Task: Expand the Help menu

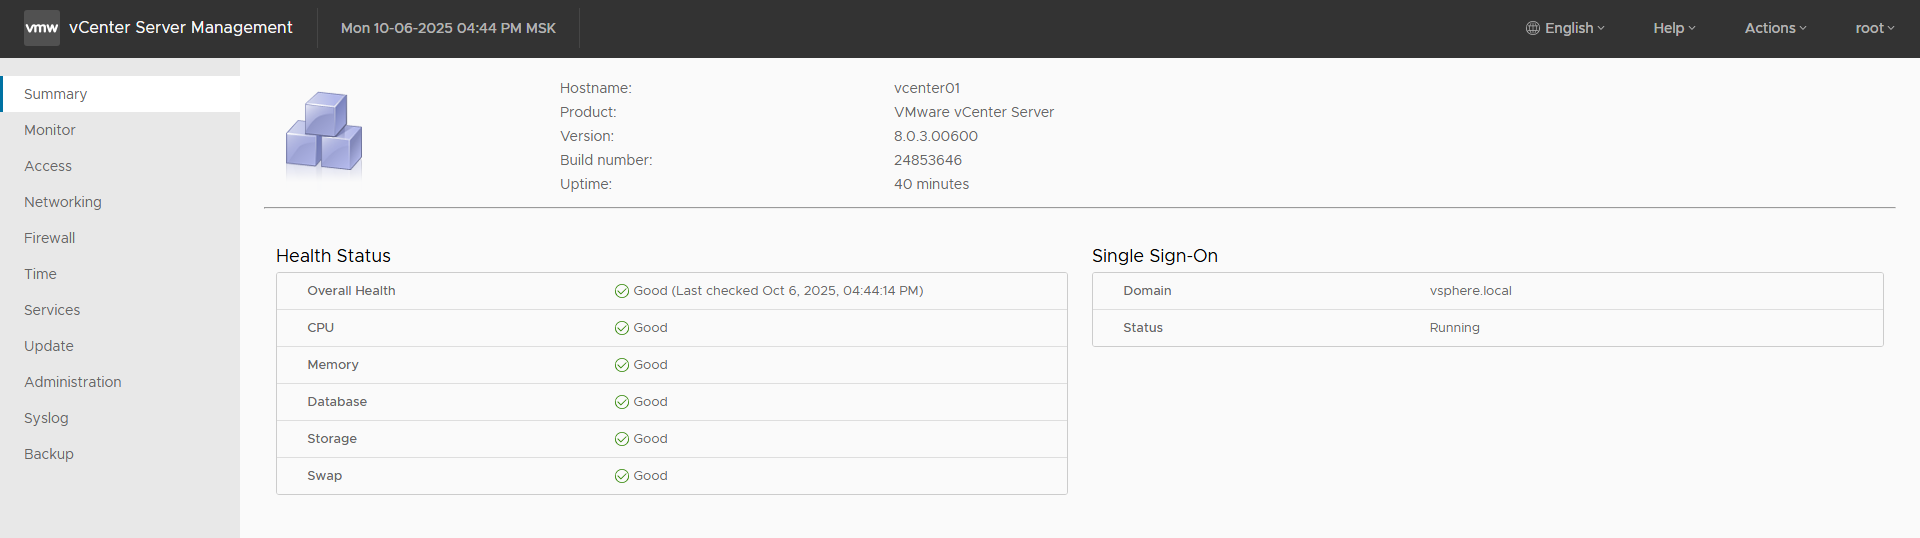Action: [1674, 28]
